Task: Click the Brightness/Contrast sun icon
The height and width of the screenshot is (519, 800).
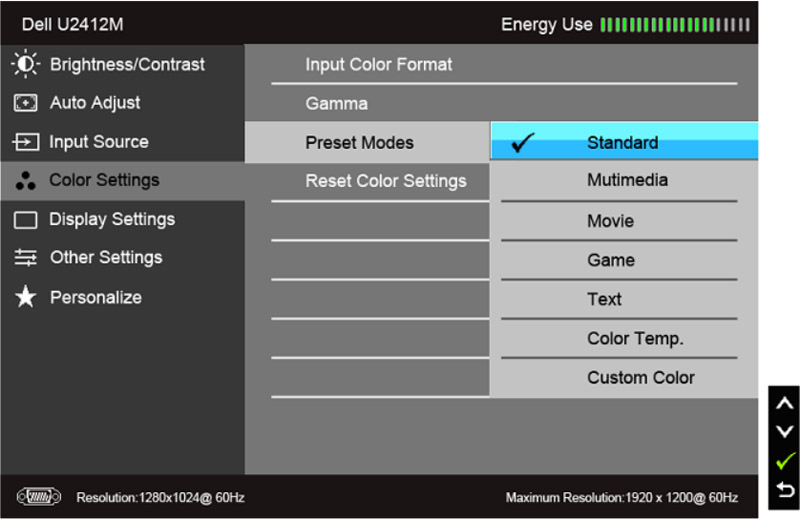Action: (x=26, y=64)
